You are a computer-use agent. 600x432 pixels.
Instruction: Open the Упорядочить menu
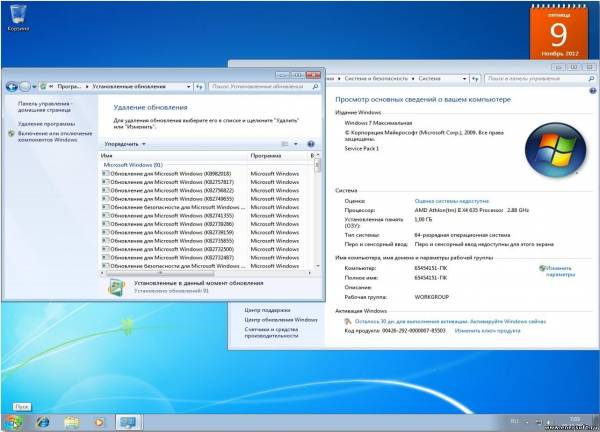pyautogui.click(x=125, y=144)
